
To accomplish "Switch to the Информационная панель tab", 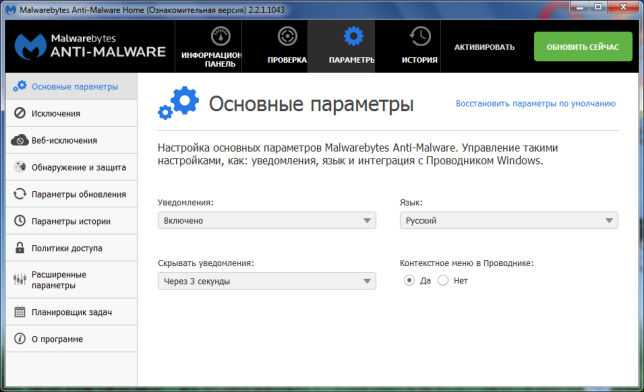I will pos(208,46).
